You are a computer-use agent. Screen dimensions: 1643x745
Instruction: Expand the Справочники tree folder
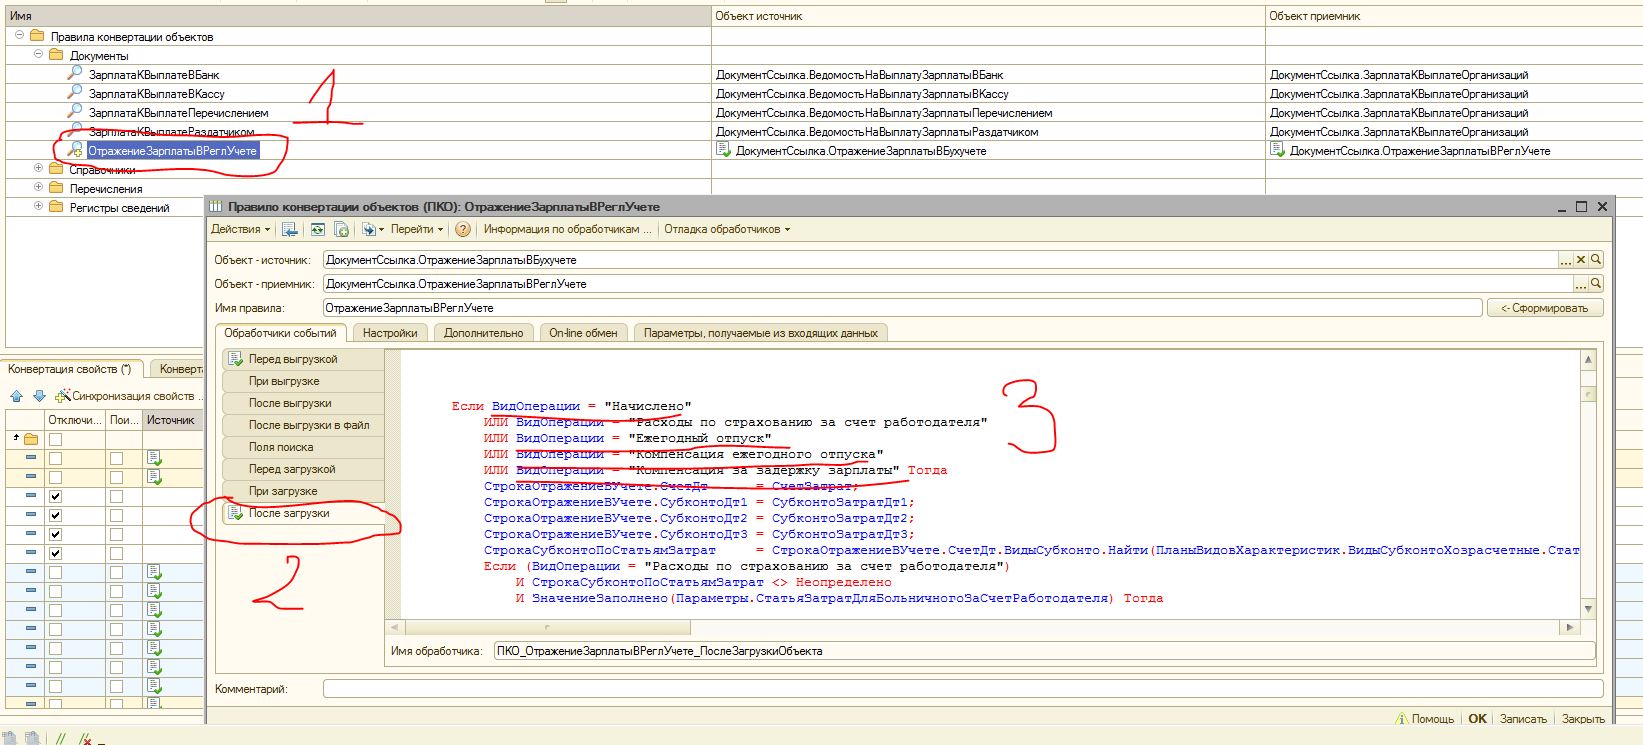point(38,169)
